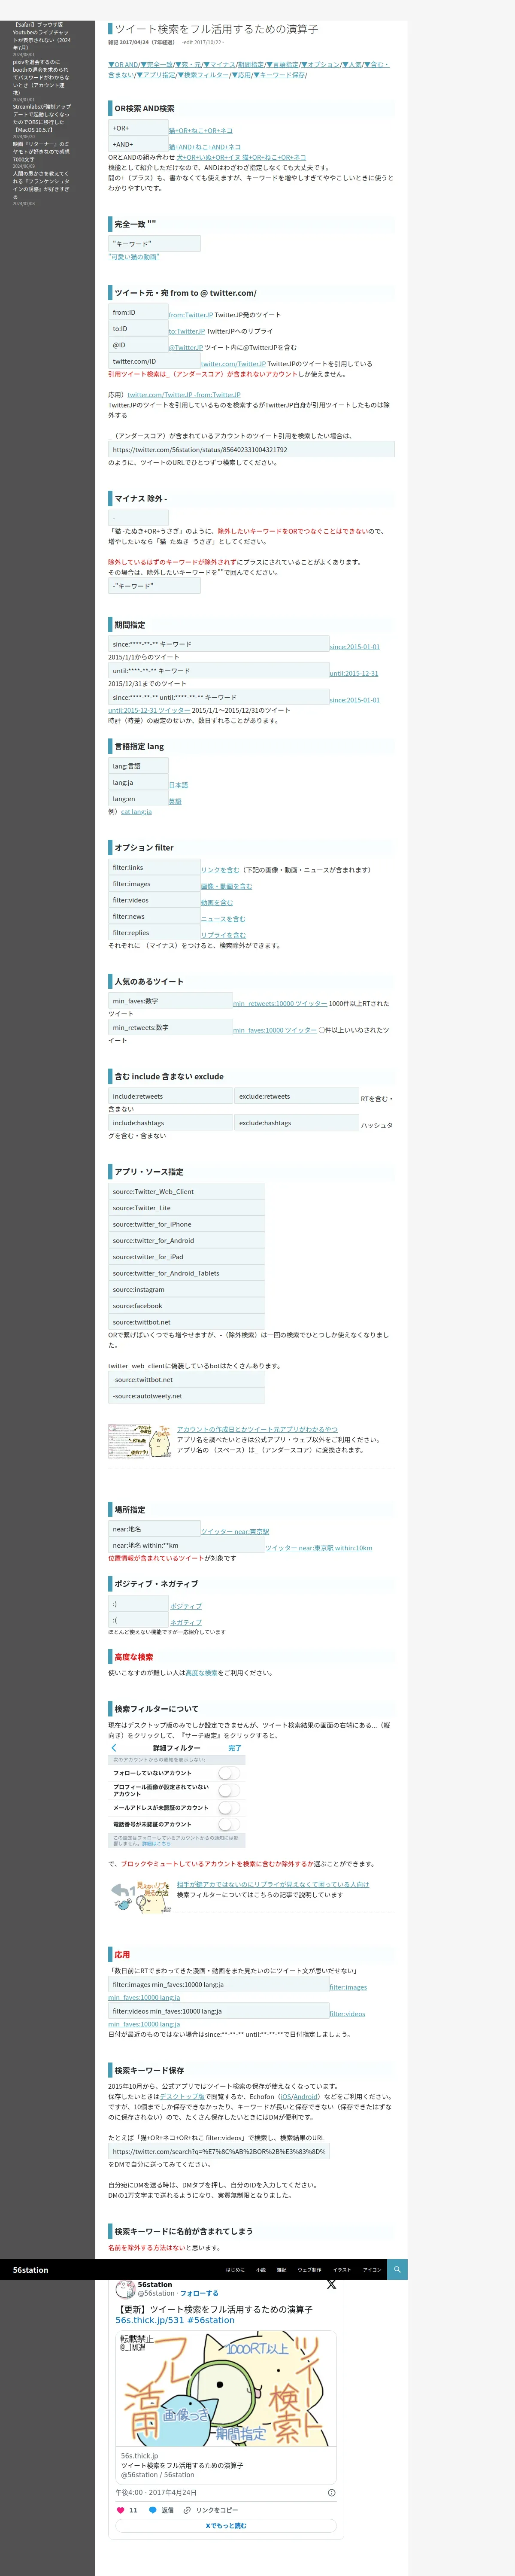Open the 小説 menu item
This screenshot has height=2576, width=515.
pos(261,2270)
